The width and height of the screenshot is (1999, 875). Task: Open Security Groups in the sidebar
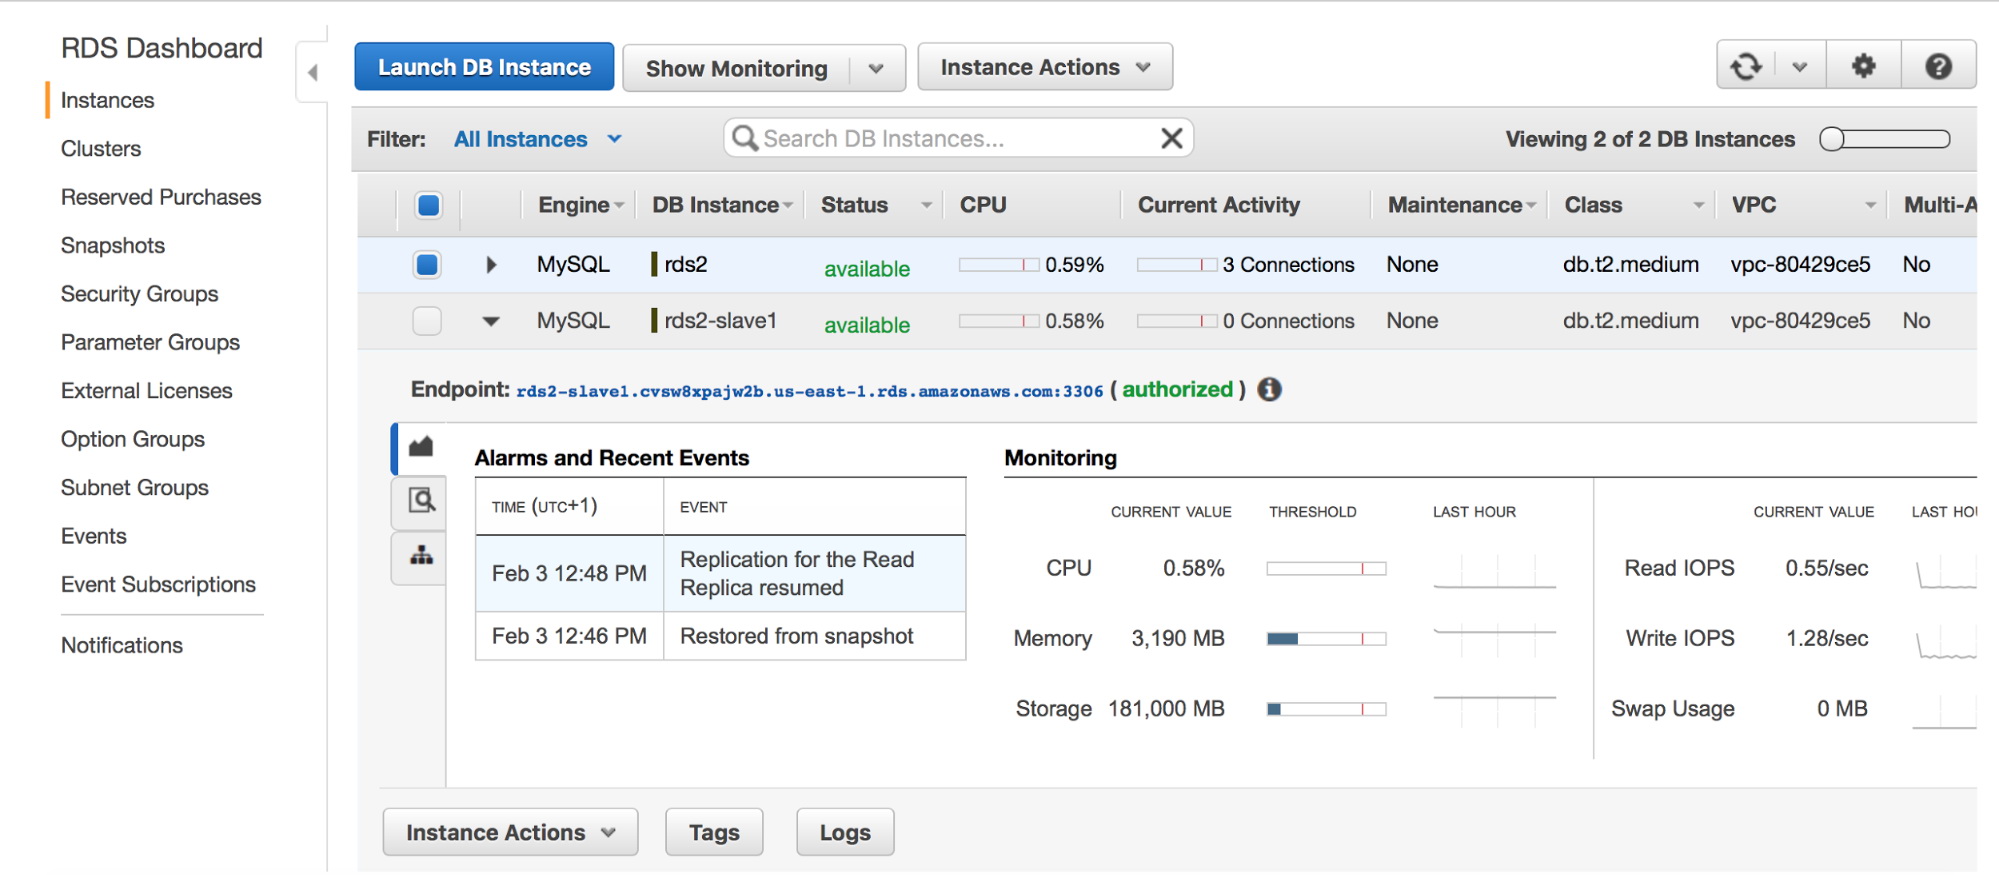pos(139,294)
